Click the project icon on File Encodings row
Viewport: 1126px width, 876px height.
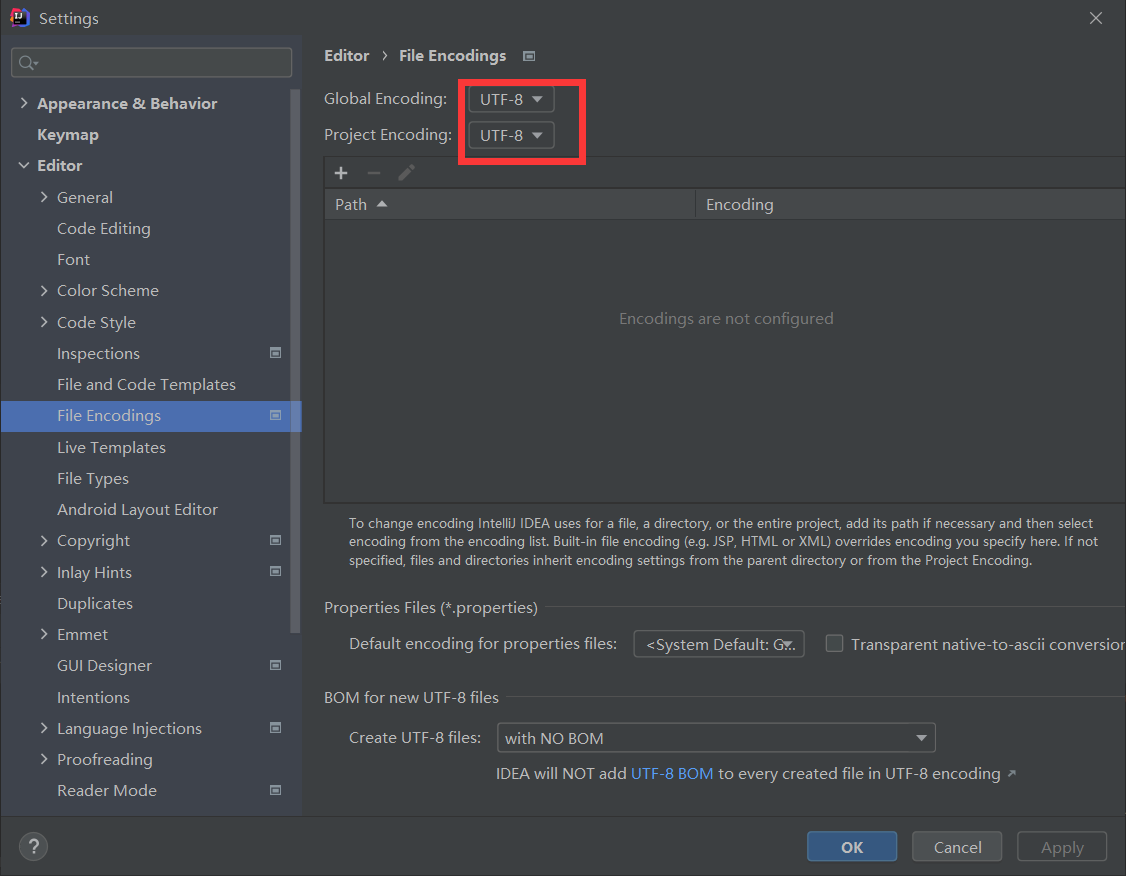(275, 415)
